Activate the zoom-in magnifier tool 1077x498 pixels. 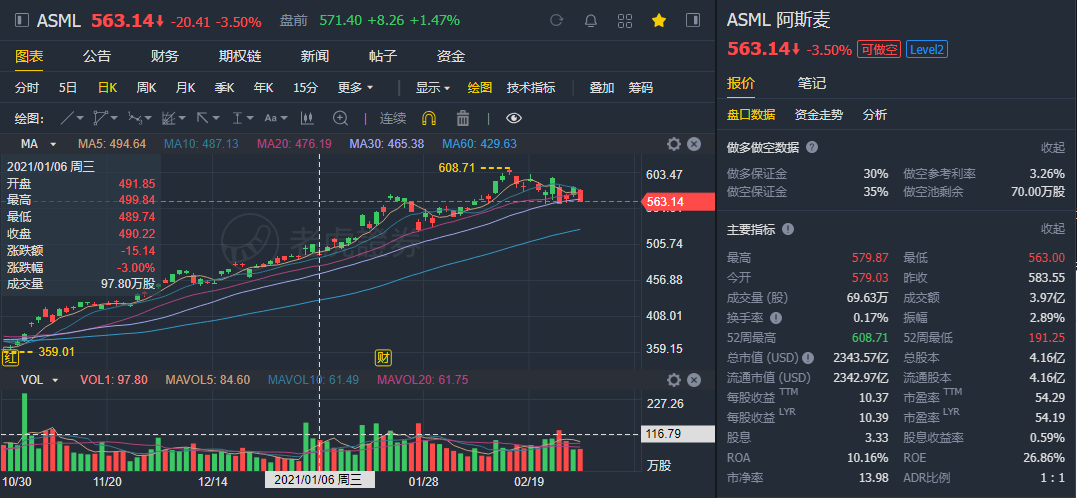(x=341, y=118)
